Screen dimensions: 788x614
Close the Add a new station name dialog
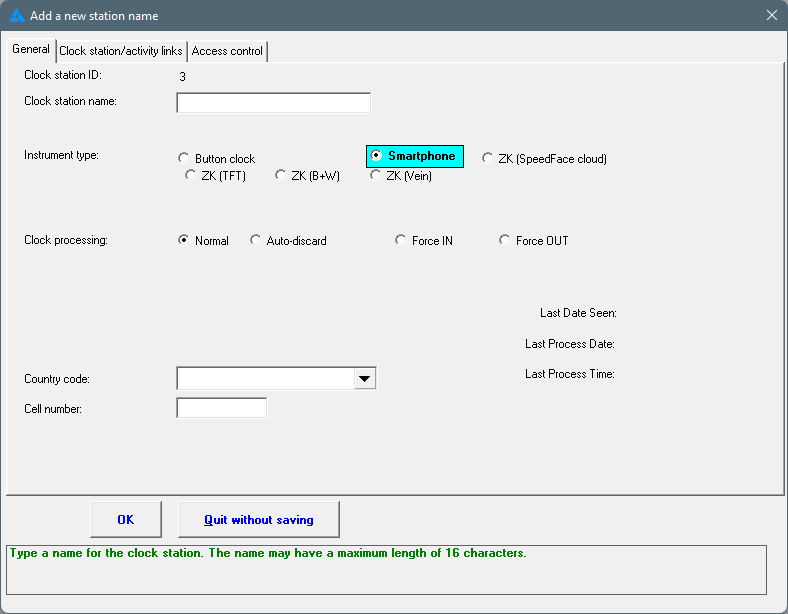pyautogui.click(x=771, y=16)
